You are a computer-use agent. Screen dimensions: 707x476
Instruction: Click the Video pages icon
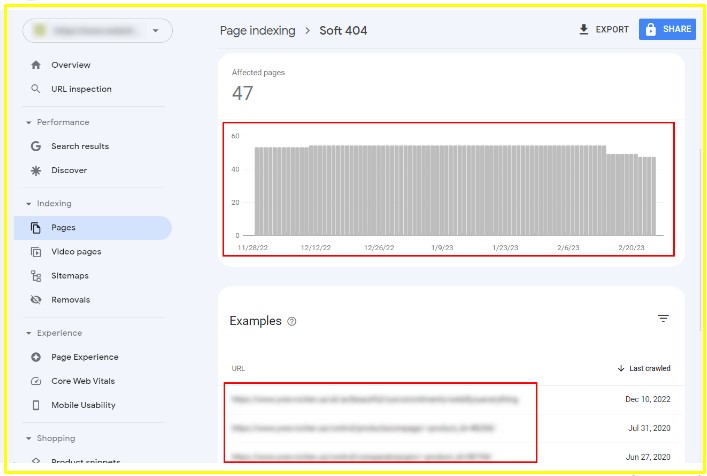coord(36,252)
